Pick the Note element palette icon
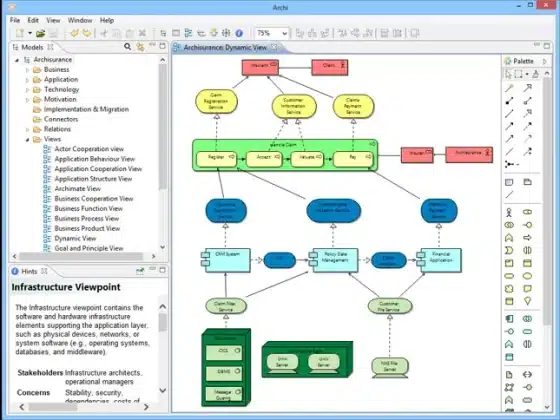The image size is (560, 420). click(x=509, y=182)
